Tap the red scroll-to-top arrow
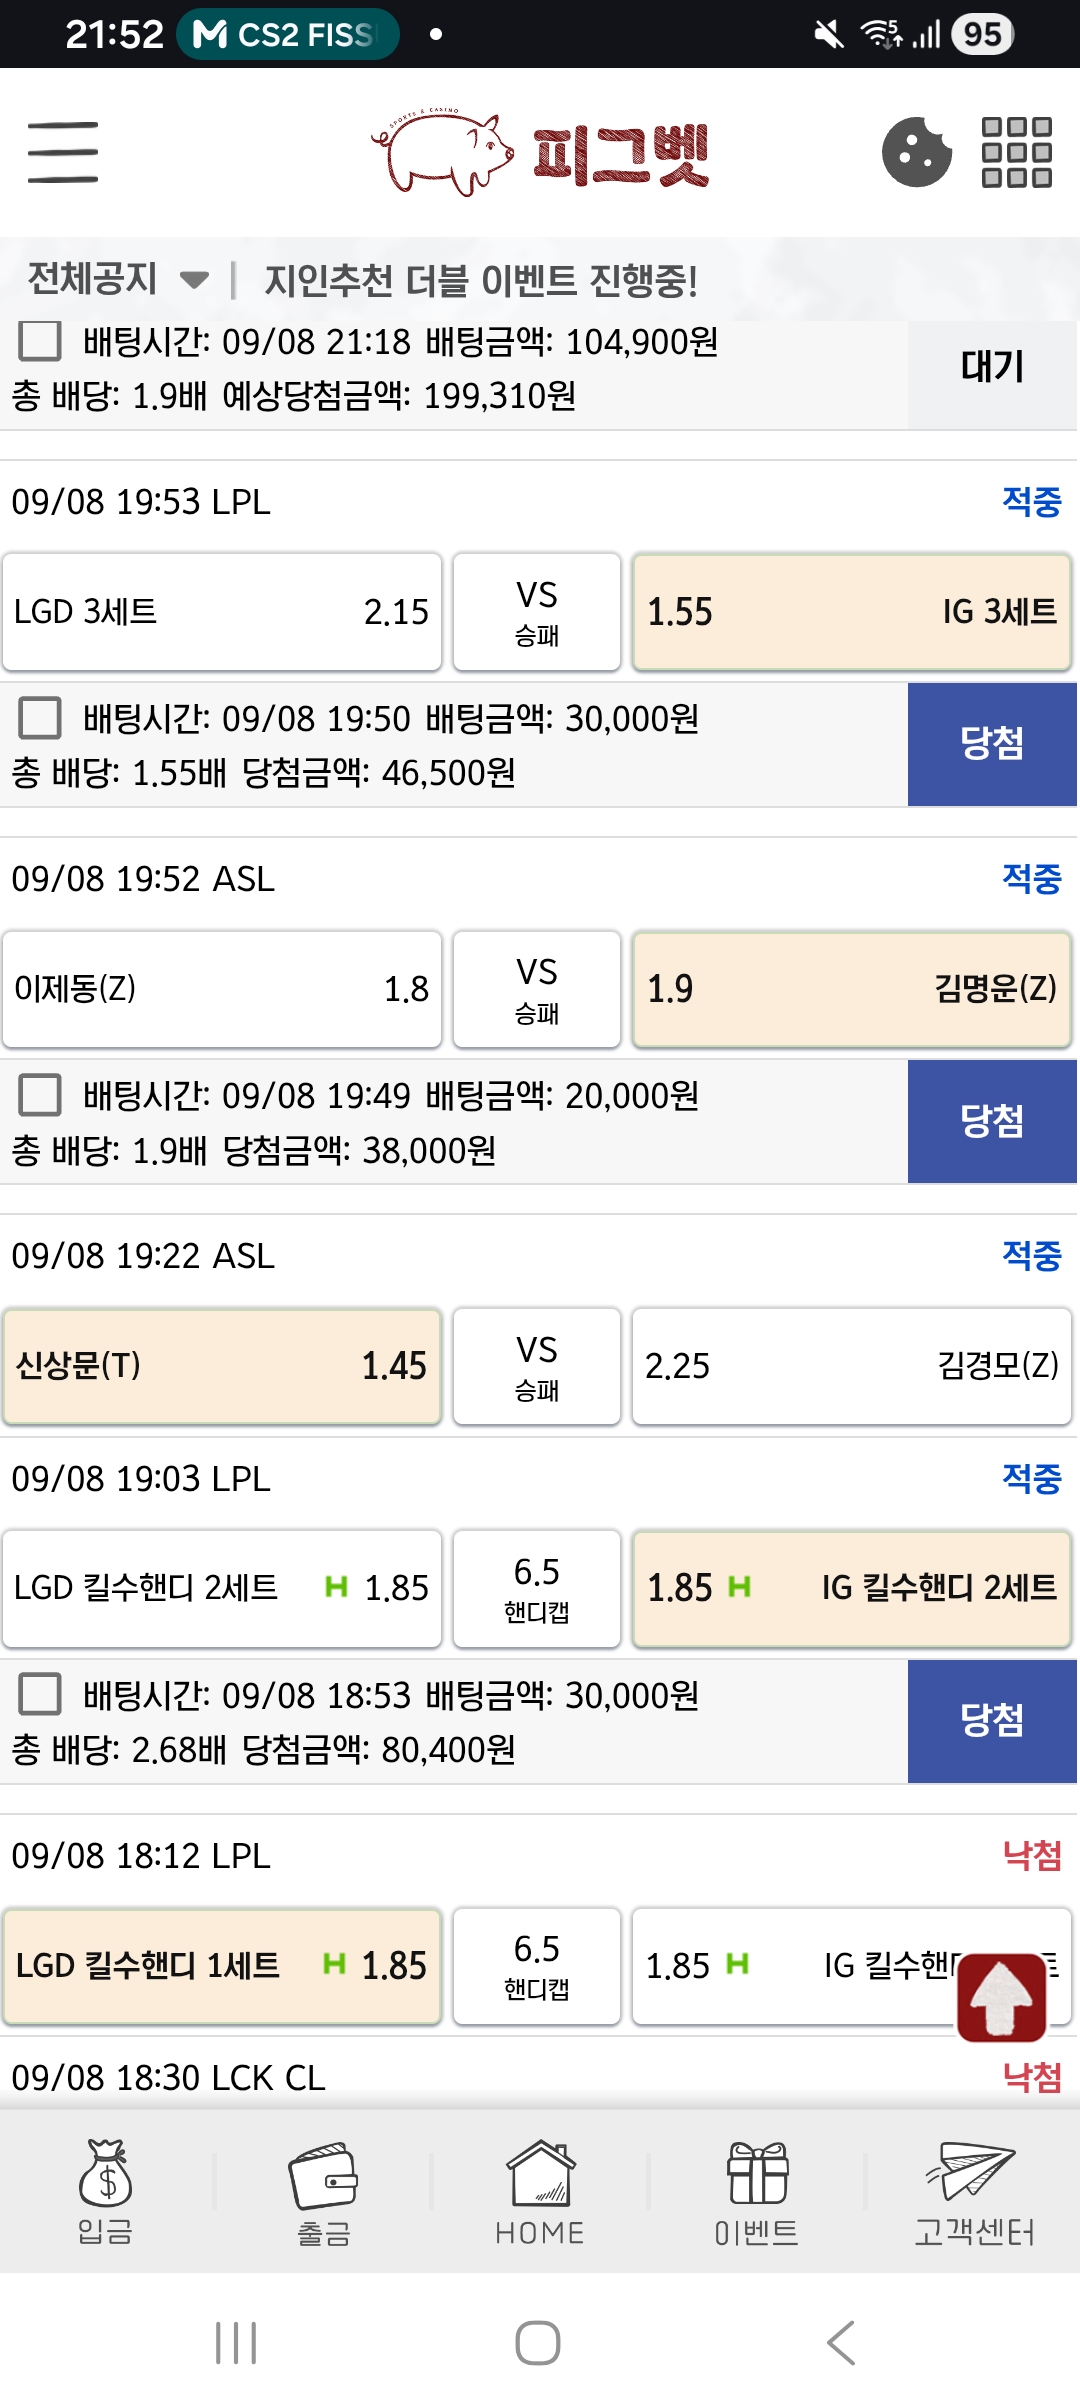The image size is (1080, 2408). click(x=1002, y=1996)
